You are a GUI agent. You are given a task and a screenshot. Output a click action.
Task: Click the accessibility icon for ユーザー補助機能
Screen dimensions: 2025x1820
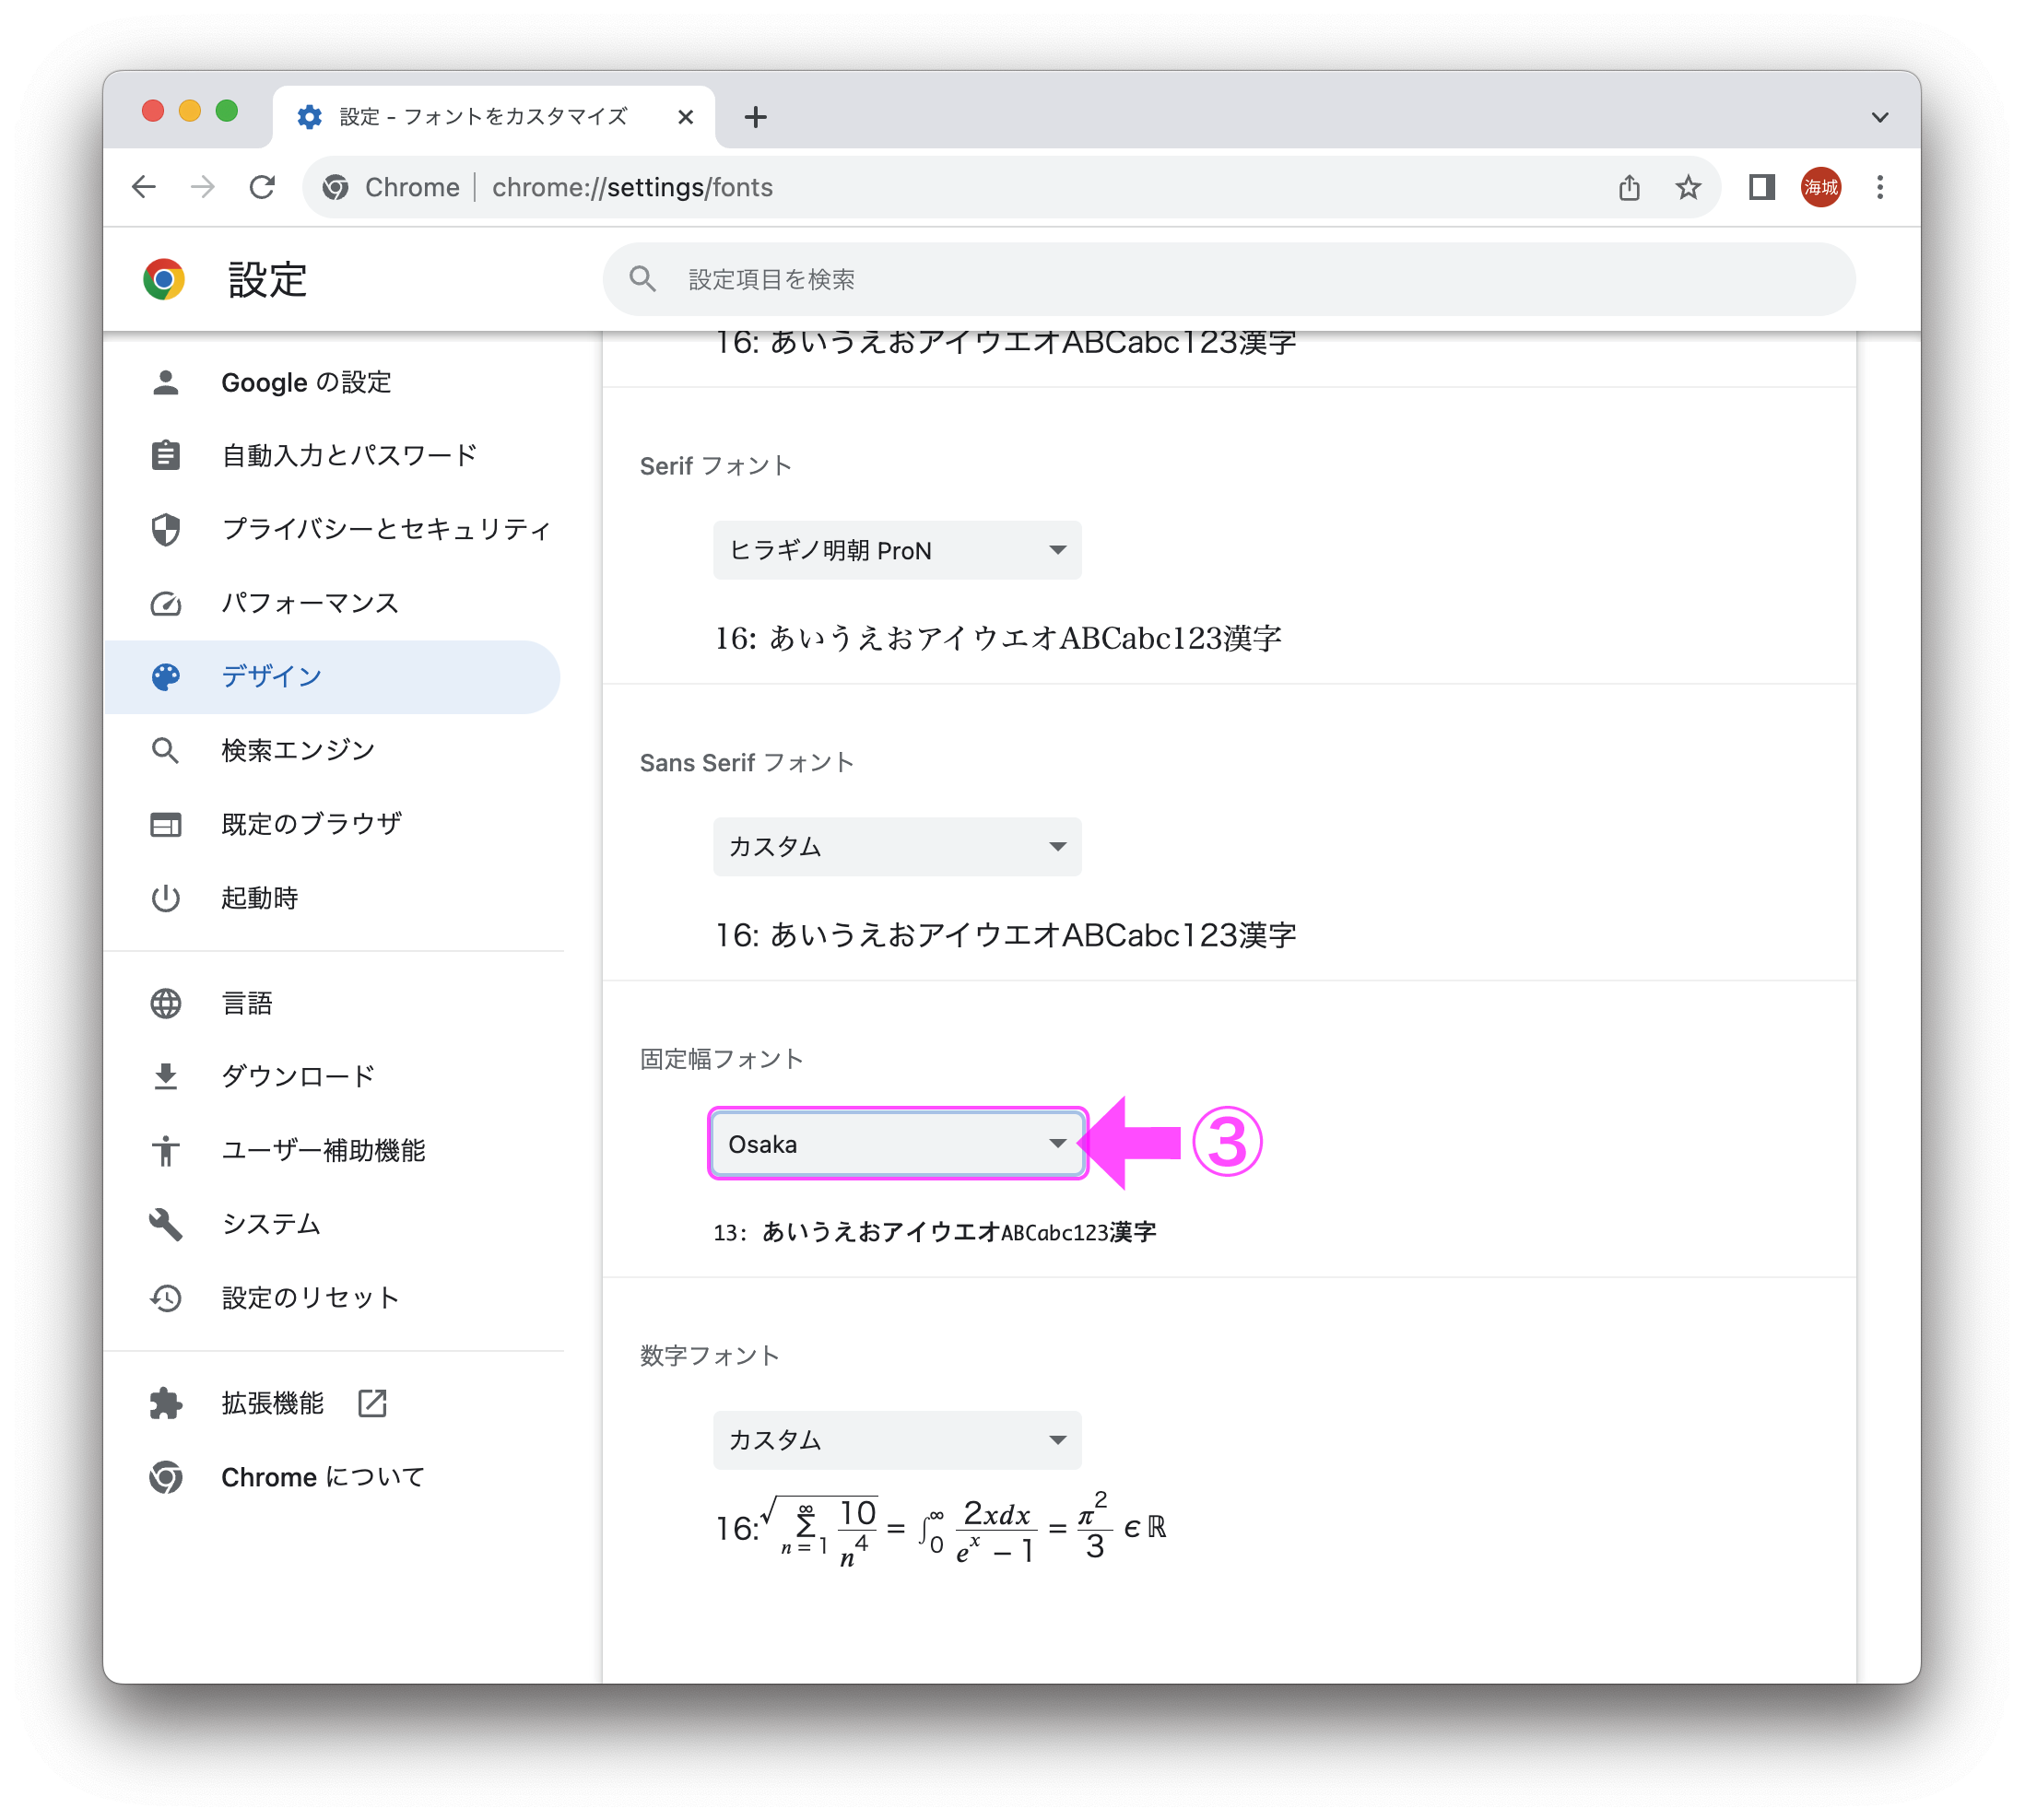click(x=166, y=1150)
